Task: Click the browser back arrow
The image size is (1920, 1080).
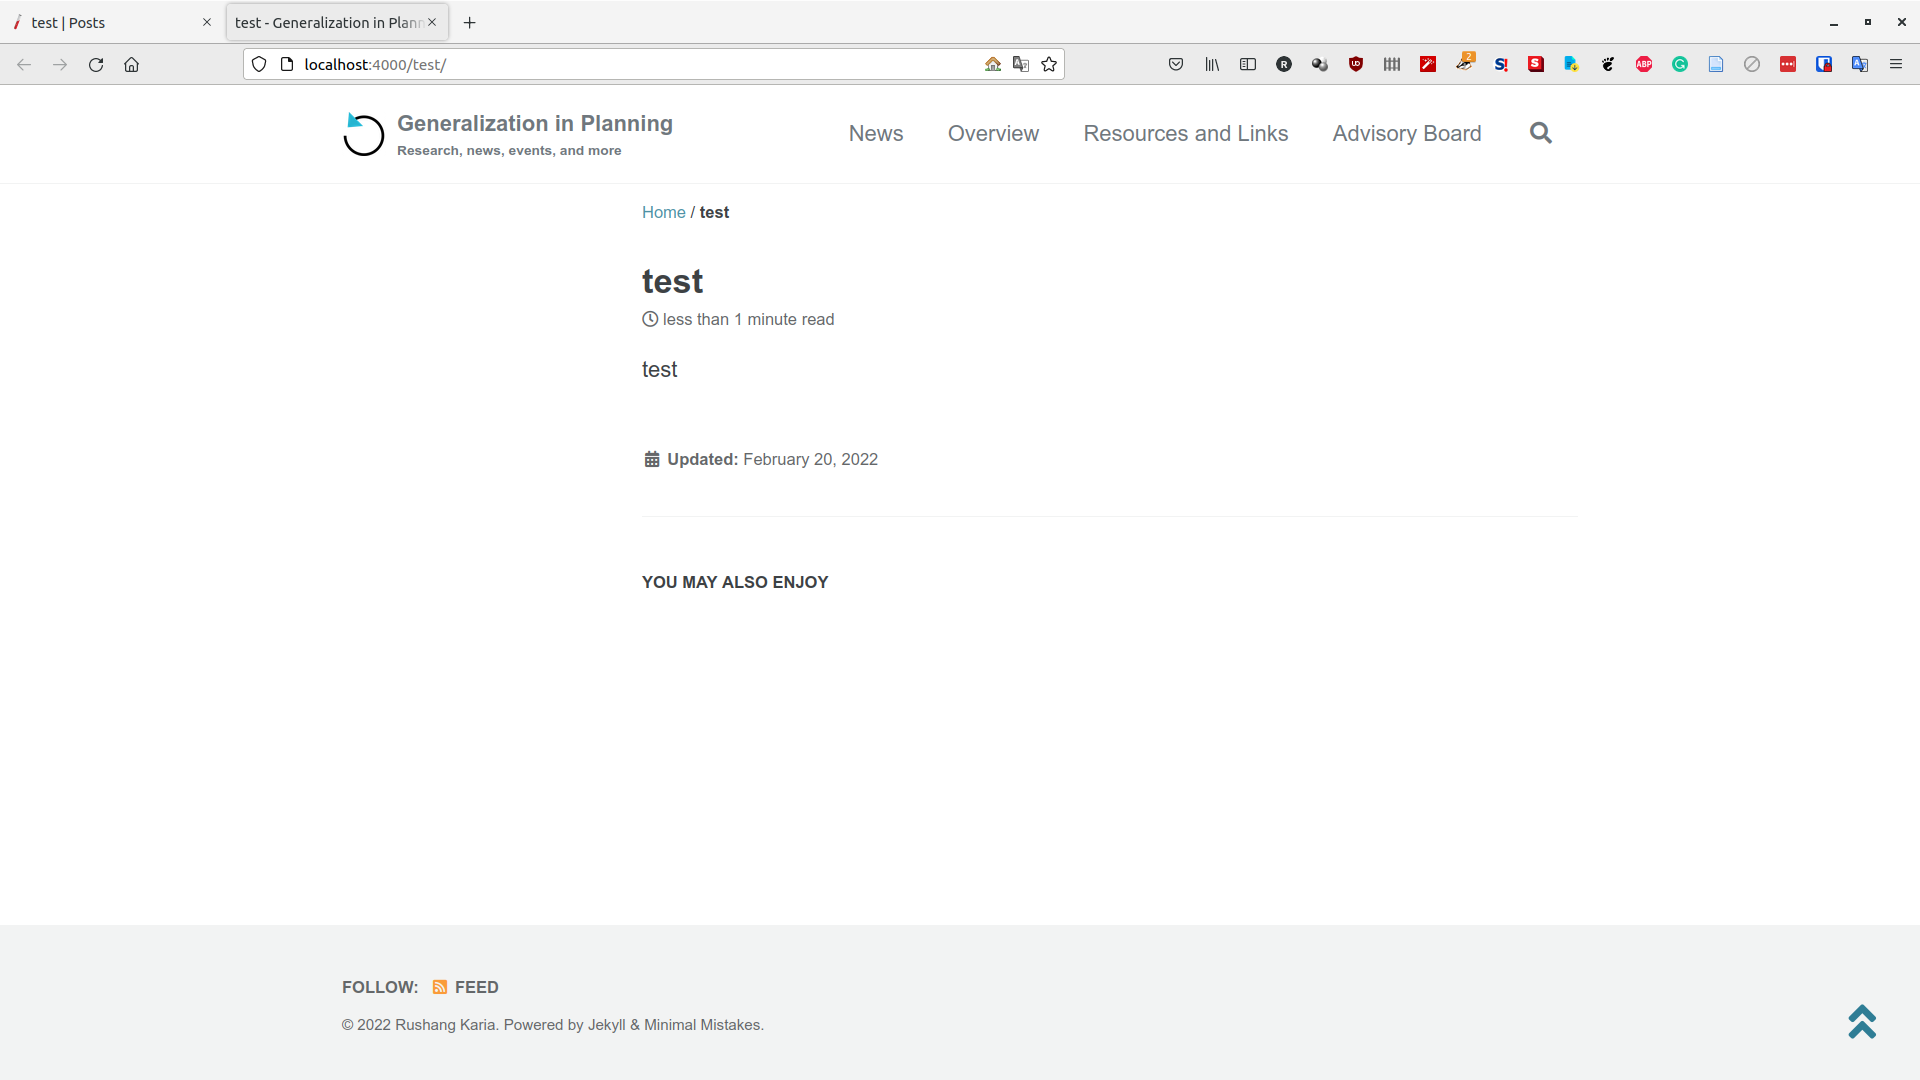Action: tap(24, 64)
